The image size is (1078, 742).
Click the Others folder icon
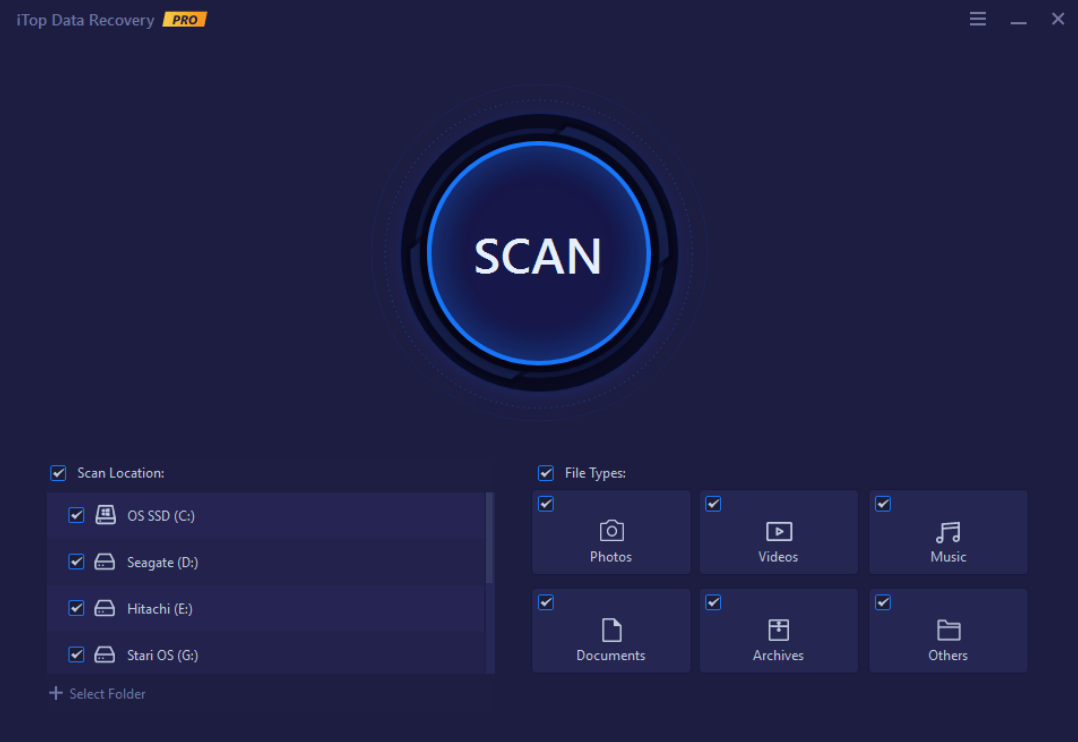[x=949, y=630]
